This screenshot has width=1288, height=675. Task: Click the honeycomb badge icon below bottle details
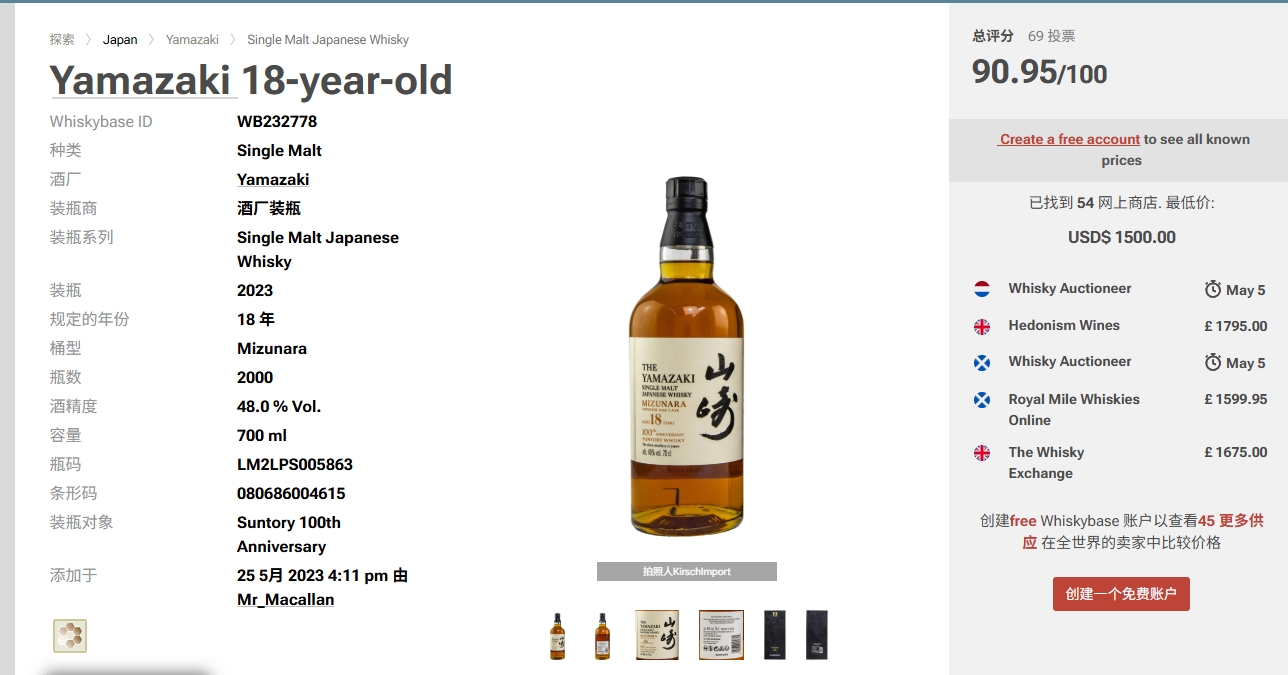(x=70, y=636)
